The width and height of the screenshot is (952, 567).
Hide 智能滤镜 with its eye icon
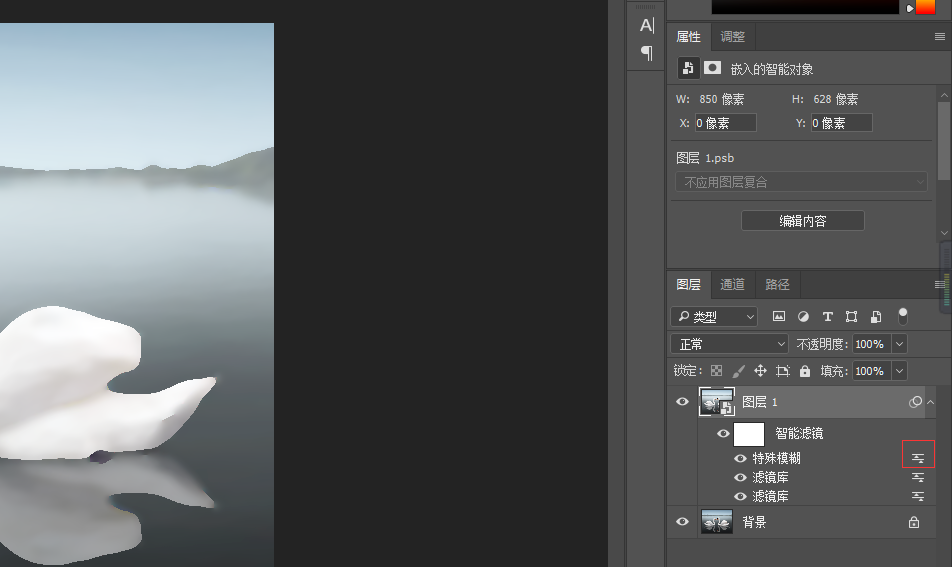[x=723, y=433]
